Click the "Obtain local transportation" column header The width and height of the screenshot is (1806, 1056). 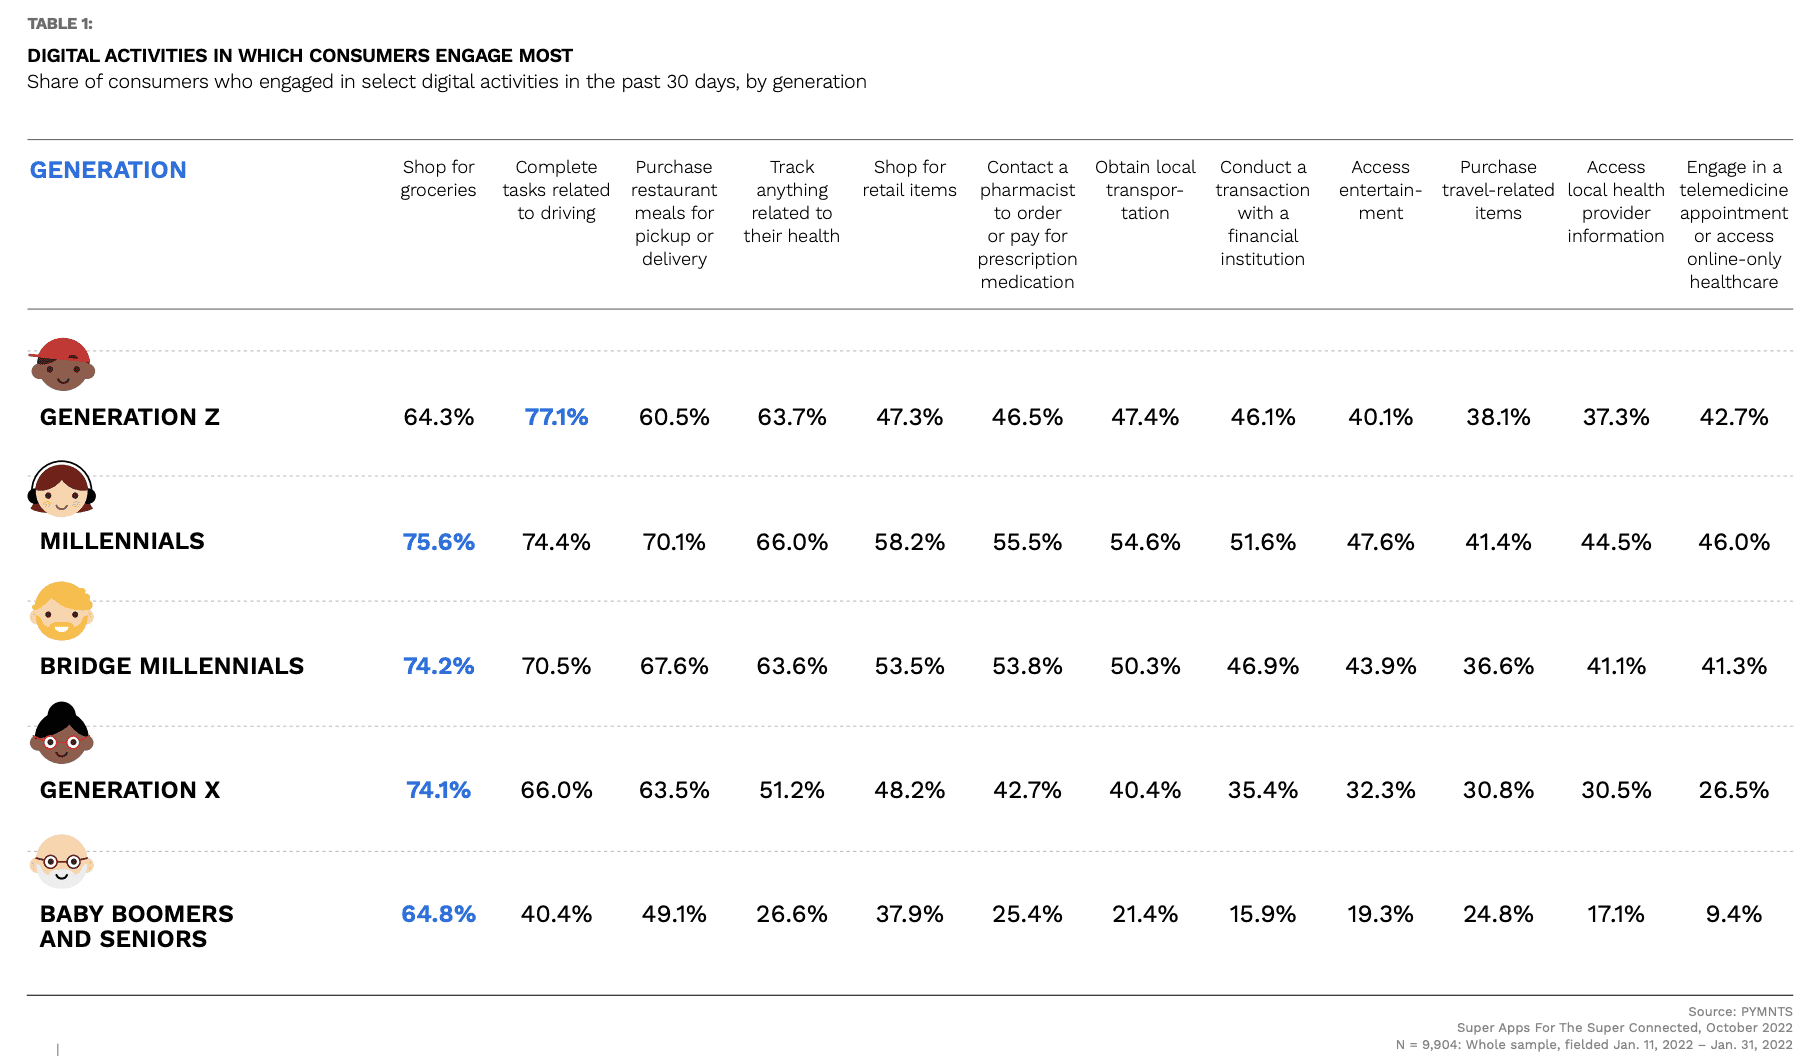tap(1145, 190)
